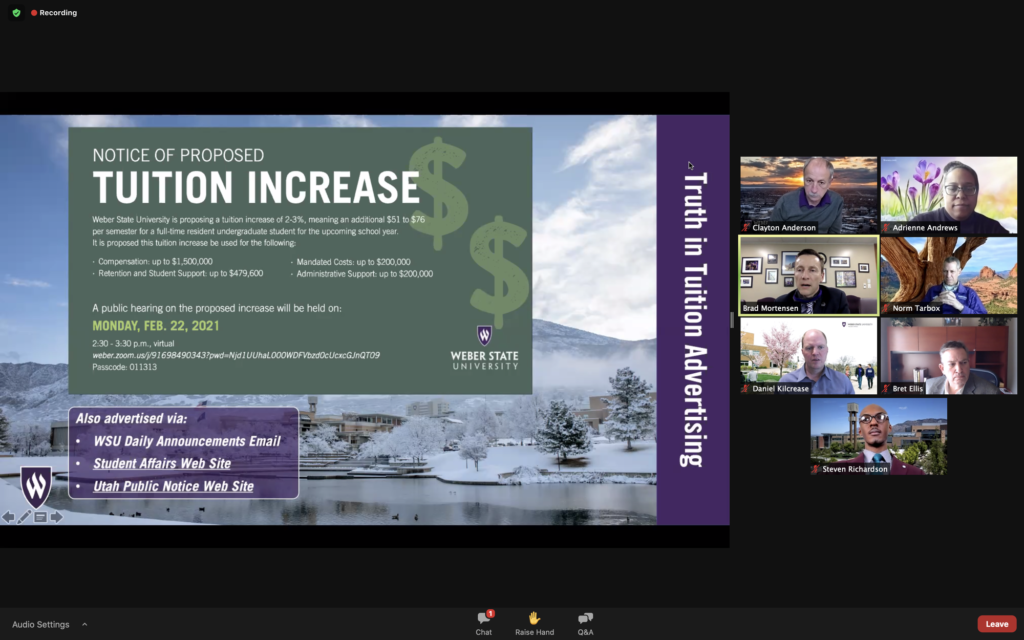
Task: Click Clayton Anderson's muted microphone icon
Action: (746, 228)
